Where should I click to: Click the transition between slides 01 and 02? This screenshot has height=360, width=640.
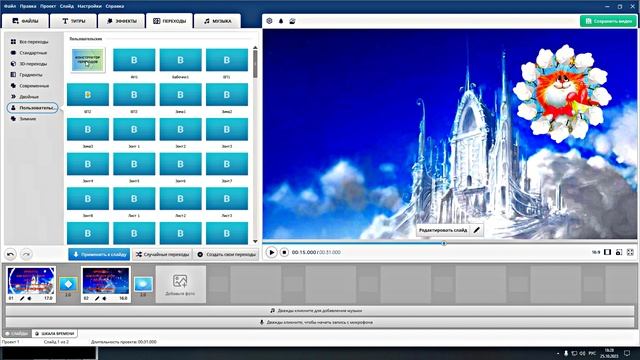coord(68,283)
